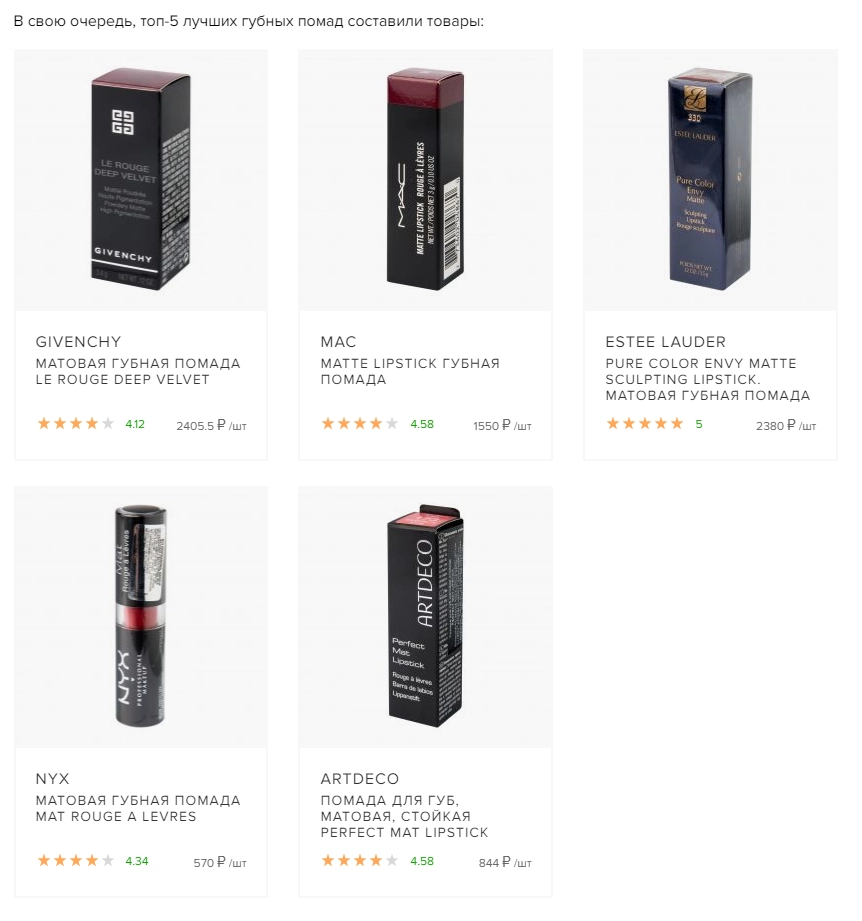Open the Artdeco lipstick product image
Screen dimensions: 862x921
424,617
